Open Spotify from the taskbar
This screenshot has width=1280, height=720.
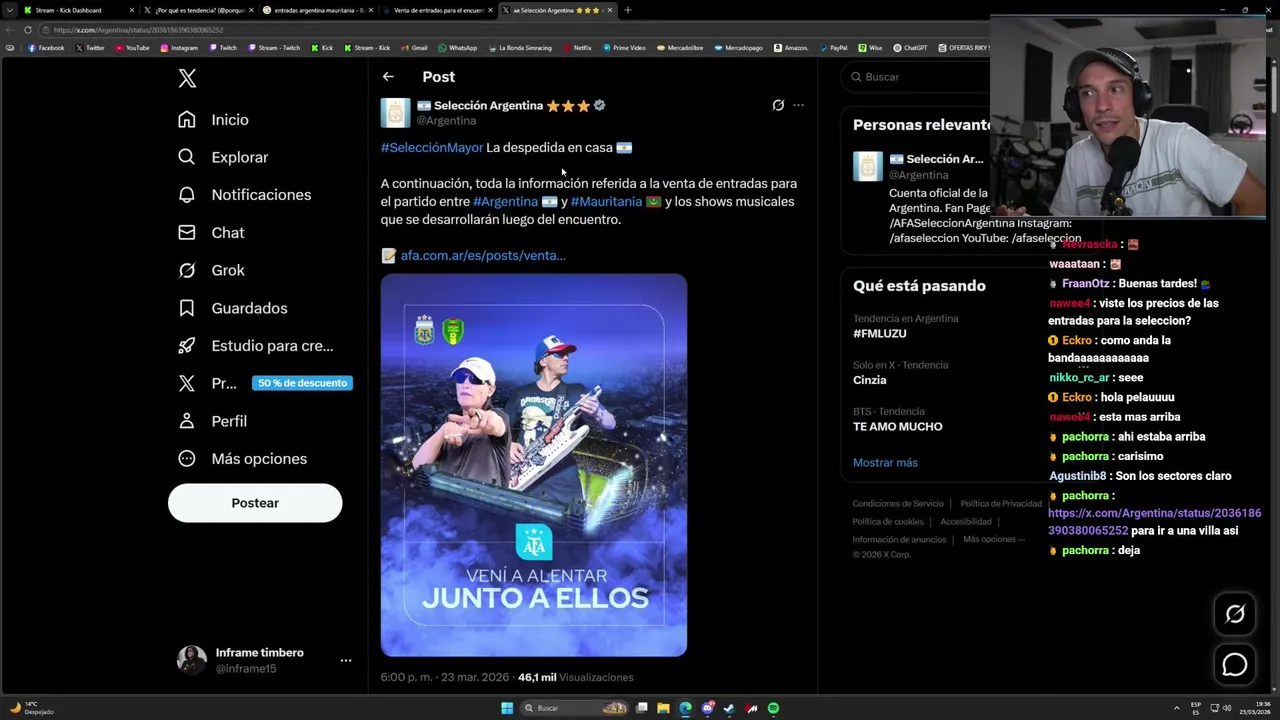773,708
